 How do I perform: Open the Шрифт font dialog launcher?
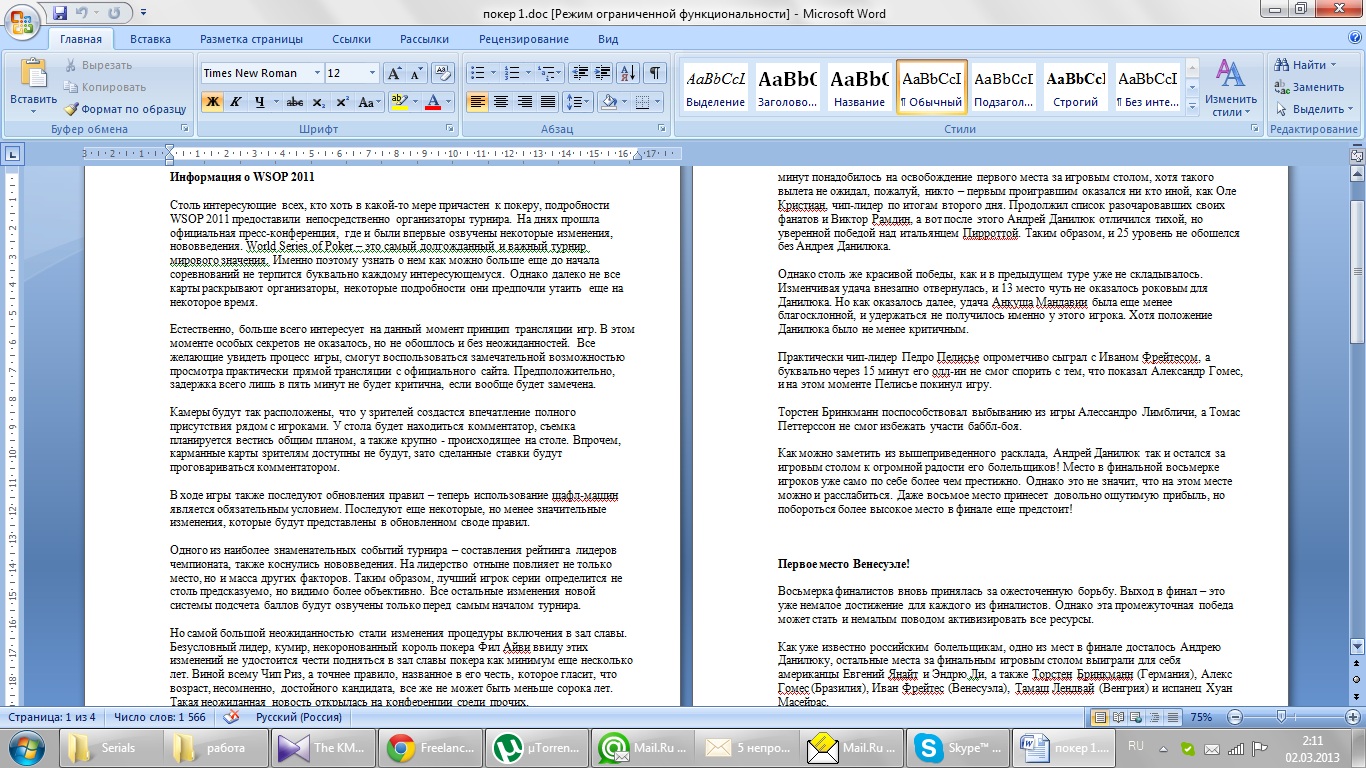(x=448, y=129)
